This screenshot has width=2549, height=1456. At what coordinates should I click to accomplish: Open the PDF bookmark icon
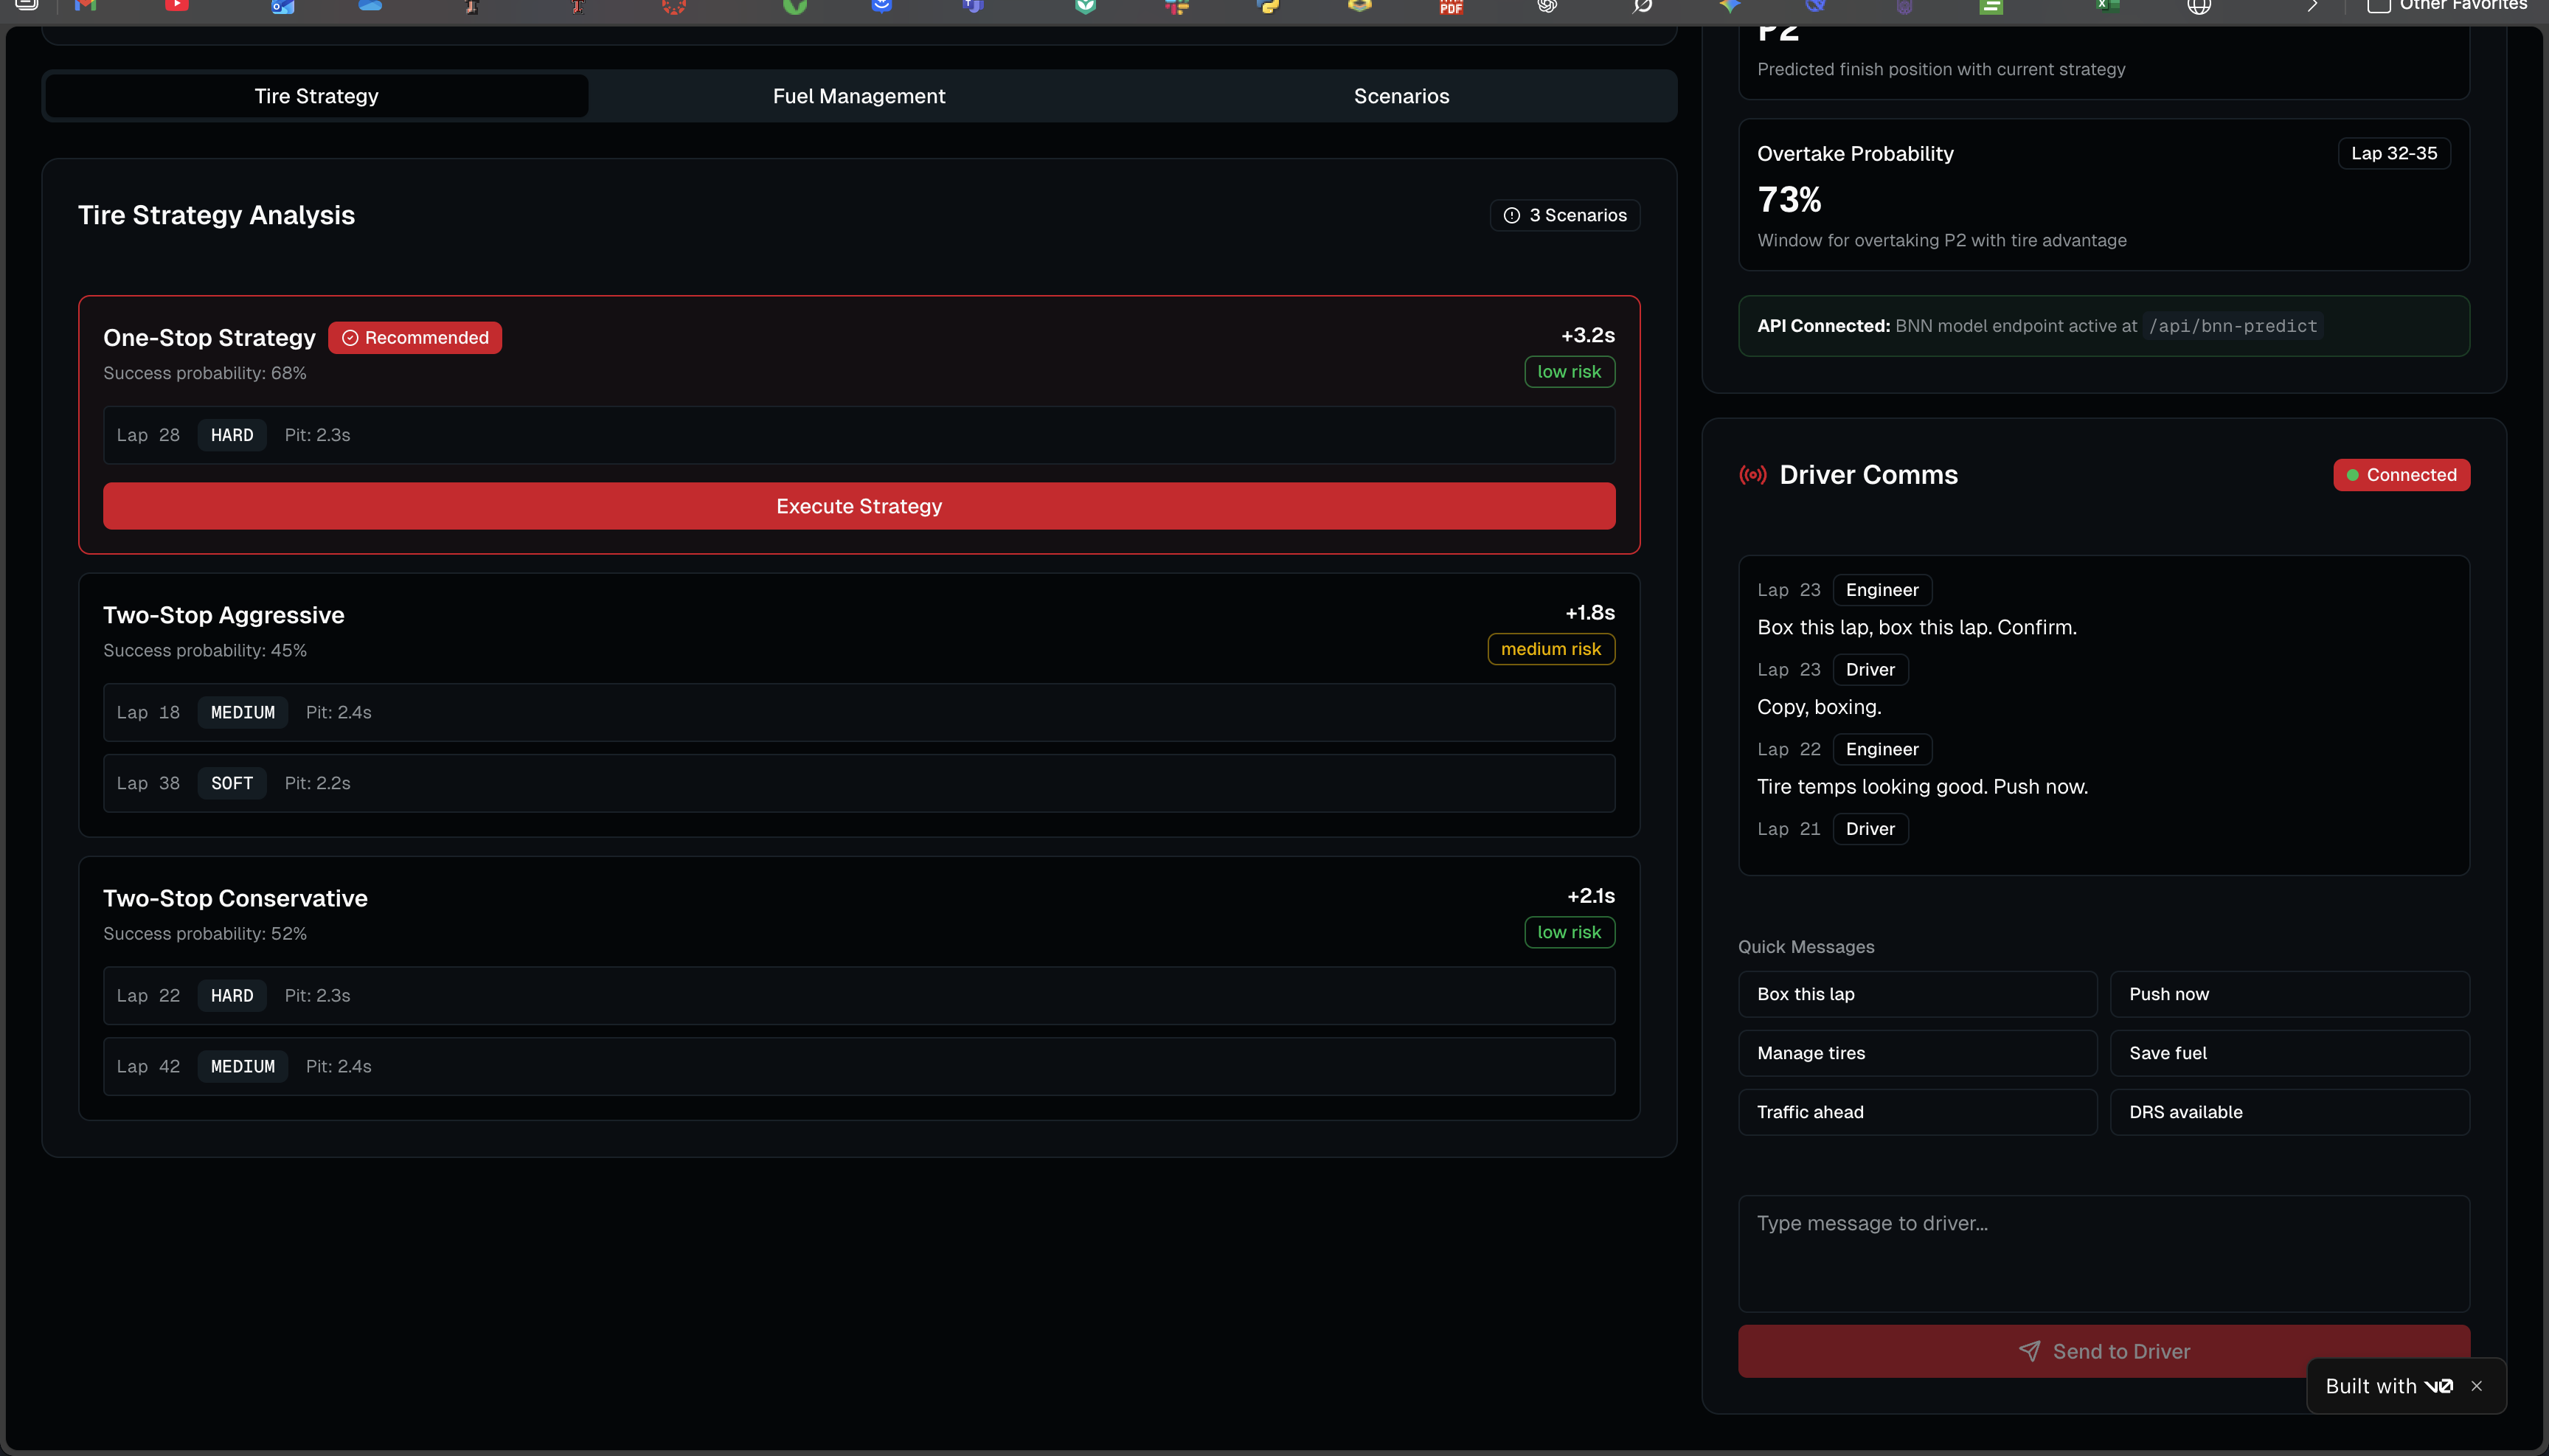pyautogui.click(x=1451, y=7)
